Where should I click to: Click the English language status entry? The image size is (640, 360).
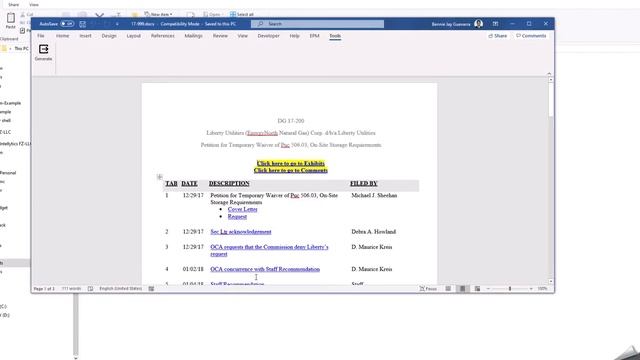click(x=121, y=289)
